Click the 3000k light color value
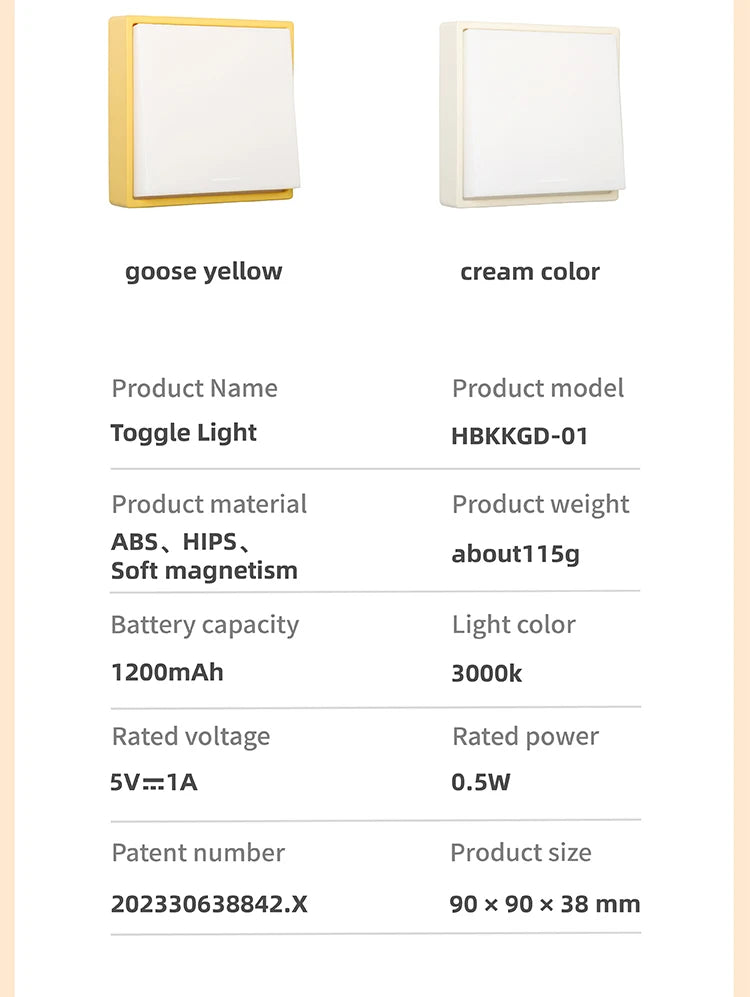750x997 pixels. (x=487, y=673)
